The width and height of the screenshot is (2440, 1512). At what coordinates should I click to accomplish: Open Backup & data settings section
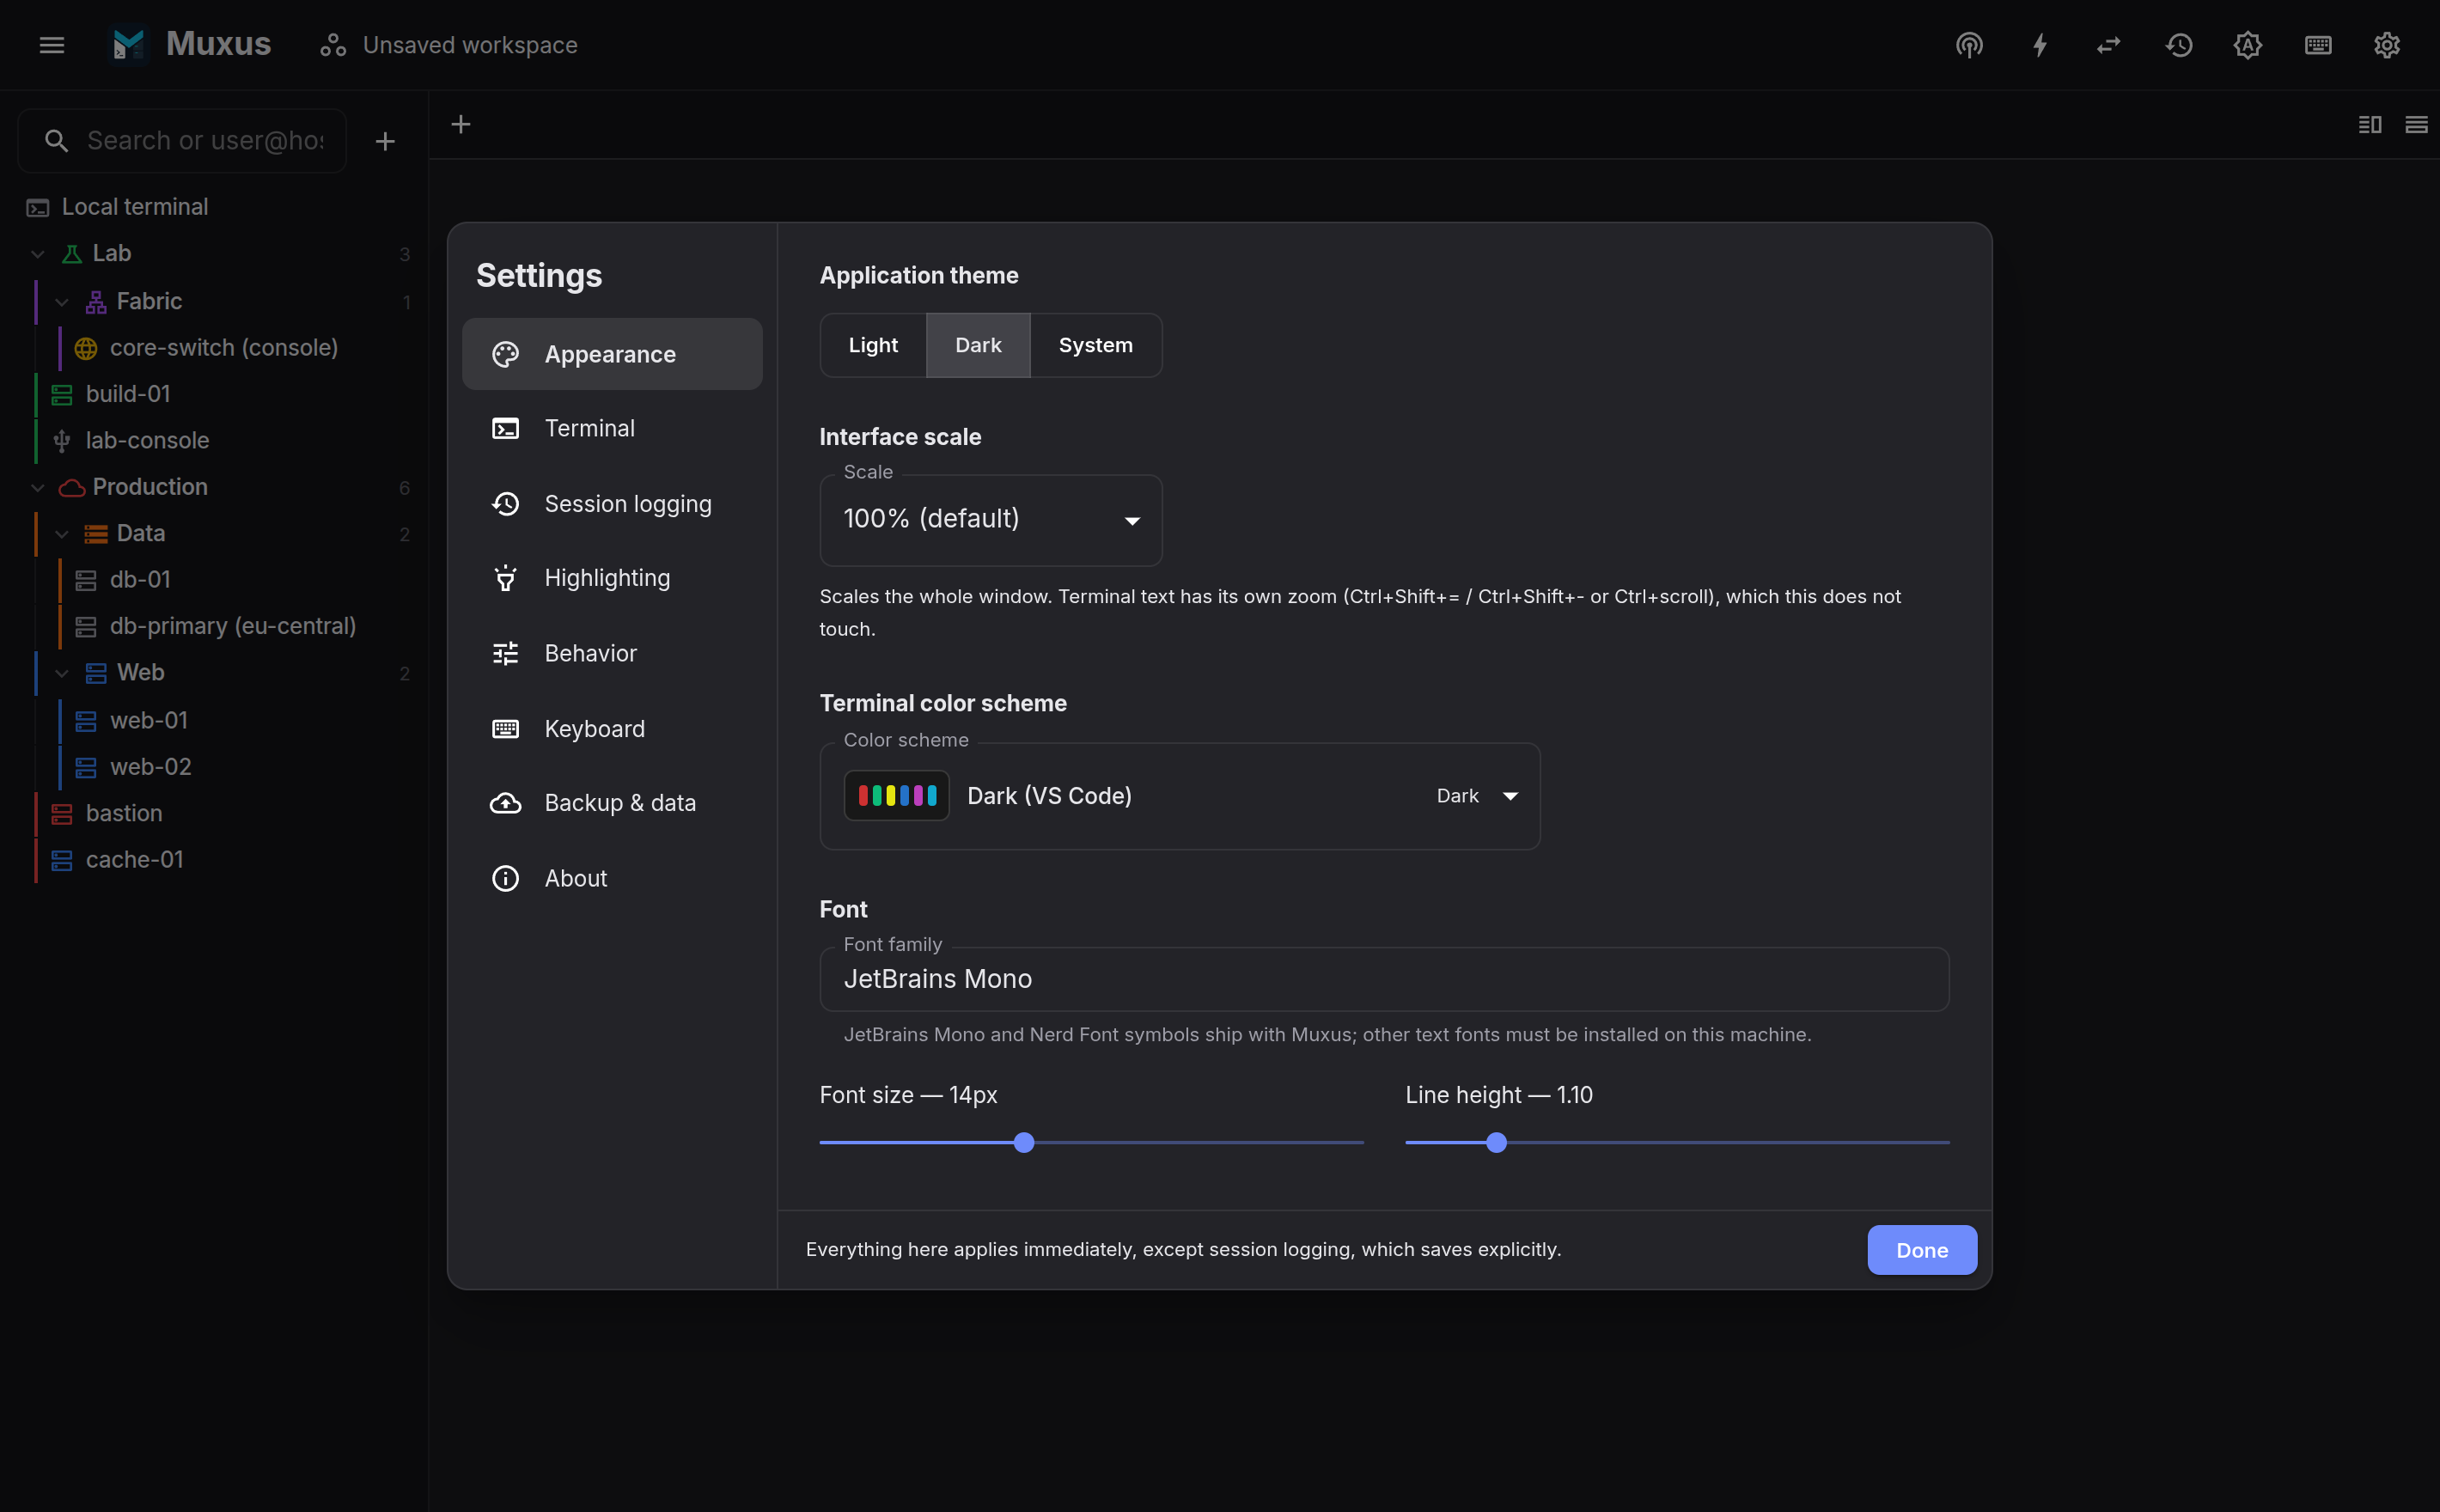[x=612, y=803]
